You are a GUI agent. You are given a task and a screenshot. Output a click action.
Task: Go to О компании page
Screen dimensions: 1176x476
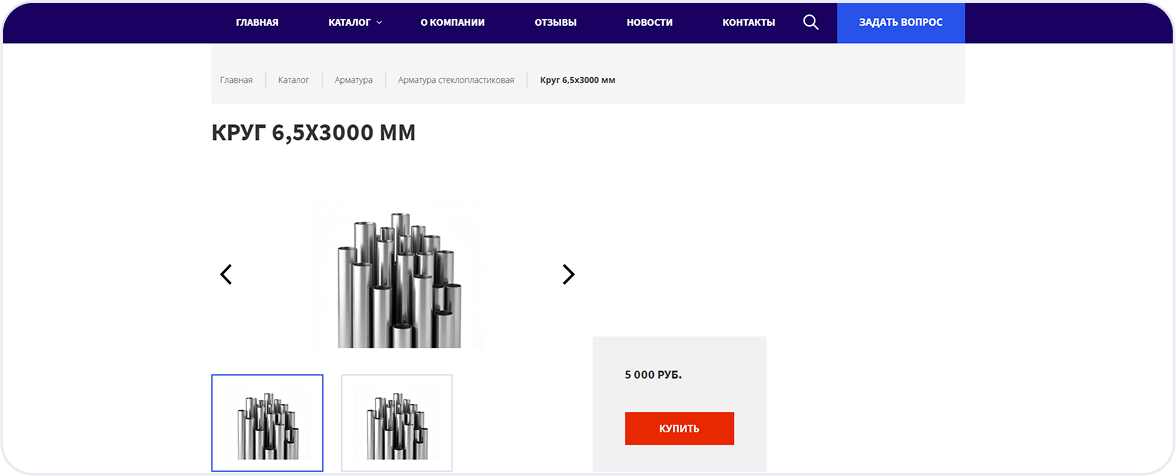pos(452,22)
